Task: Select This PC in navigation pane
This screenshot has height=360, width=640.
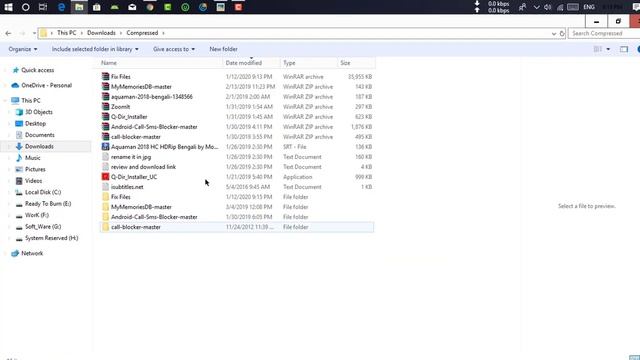Action: point(31,100)
